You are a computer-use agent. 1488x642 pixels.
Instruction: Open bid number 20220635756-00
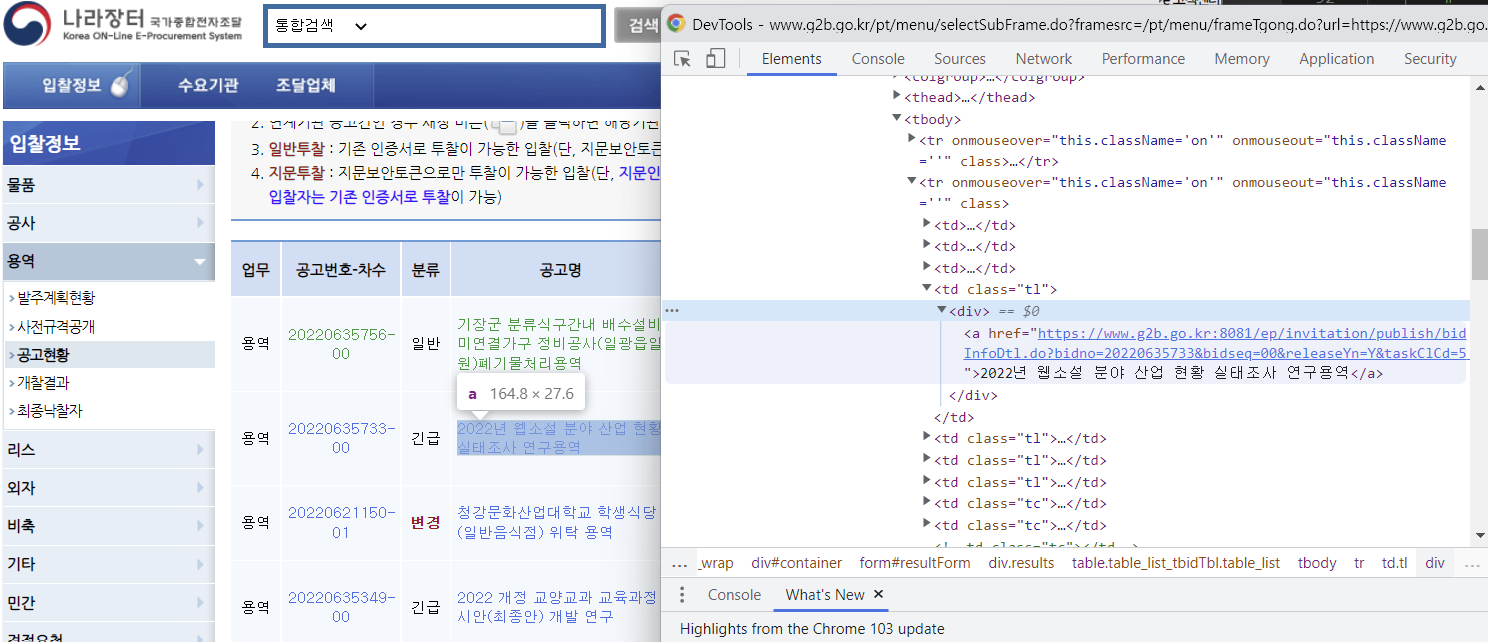(341, 344)
